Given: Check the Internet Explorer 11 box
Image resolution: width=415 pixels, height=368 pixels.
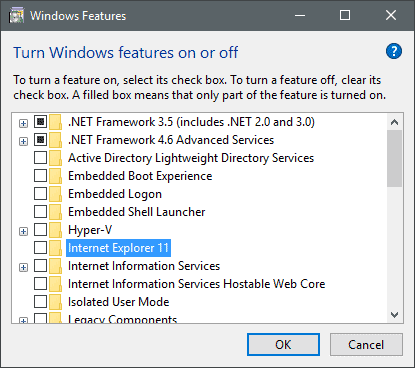Looking at the screenshot, I should coord(40,248).
